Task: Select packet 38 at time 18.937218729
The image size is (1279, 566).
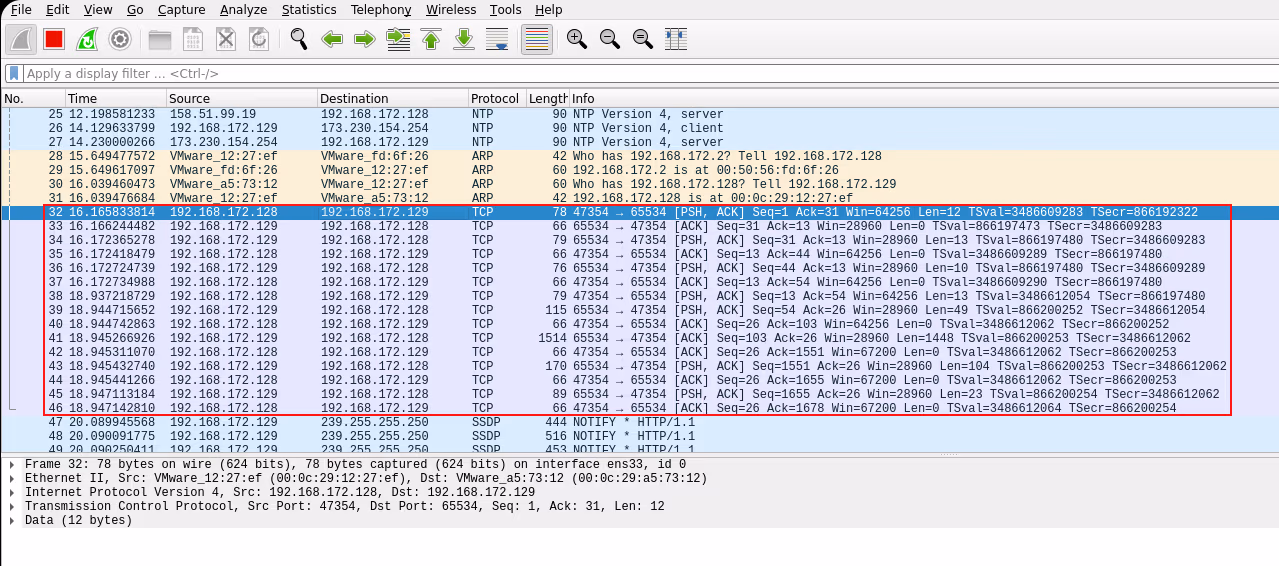Action: 640,296
